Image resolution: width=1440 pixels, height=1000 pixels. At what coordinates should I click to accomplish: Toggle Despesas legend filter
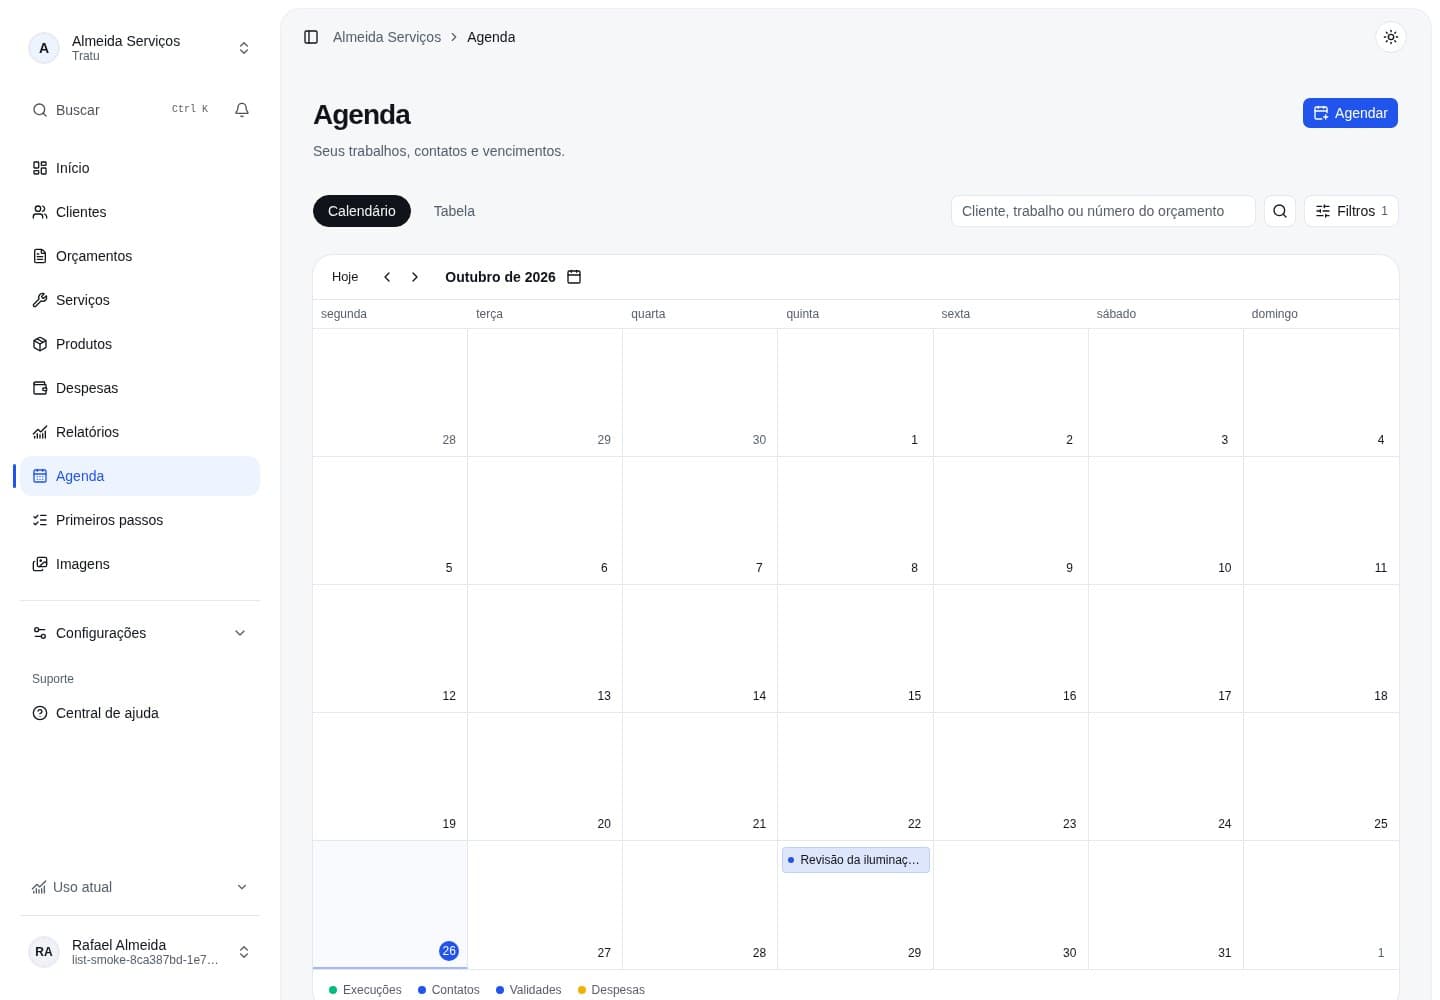611,990
